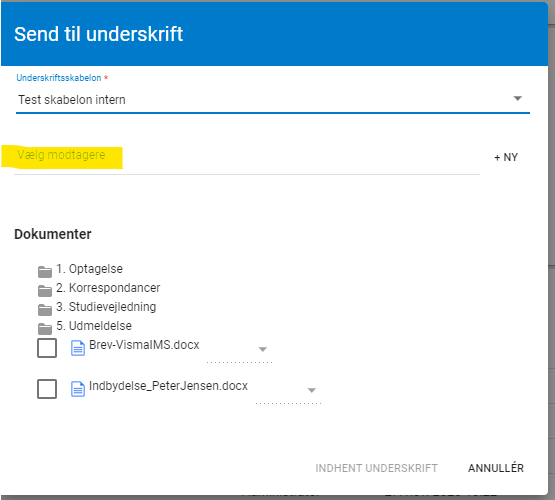This screenshot has height=500, width=555.
Task: Add a new recipient with + NY
Action: pos(506,157)
